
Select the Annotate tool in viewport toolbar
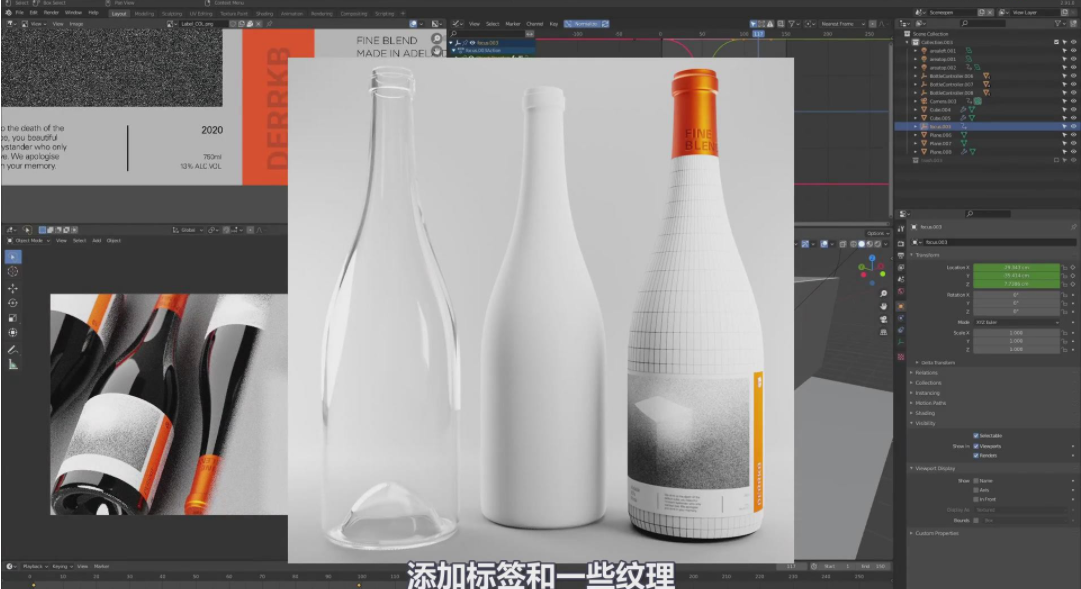pos(13,350)
